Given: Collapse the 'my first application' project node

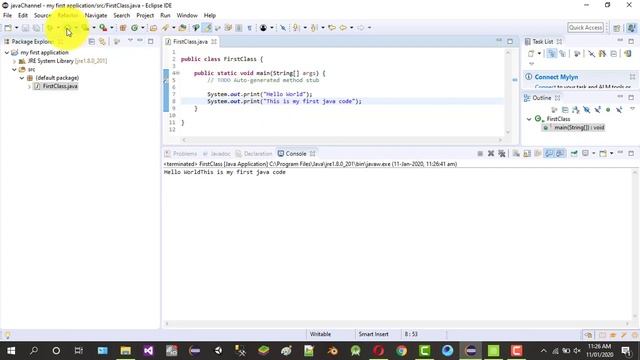Looking at the screenshot, I should point(7,53).
